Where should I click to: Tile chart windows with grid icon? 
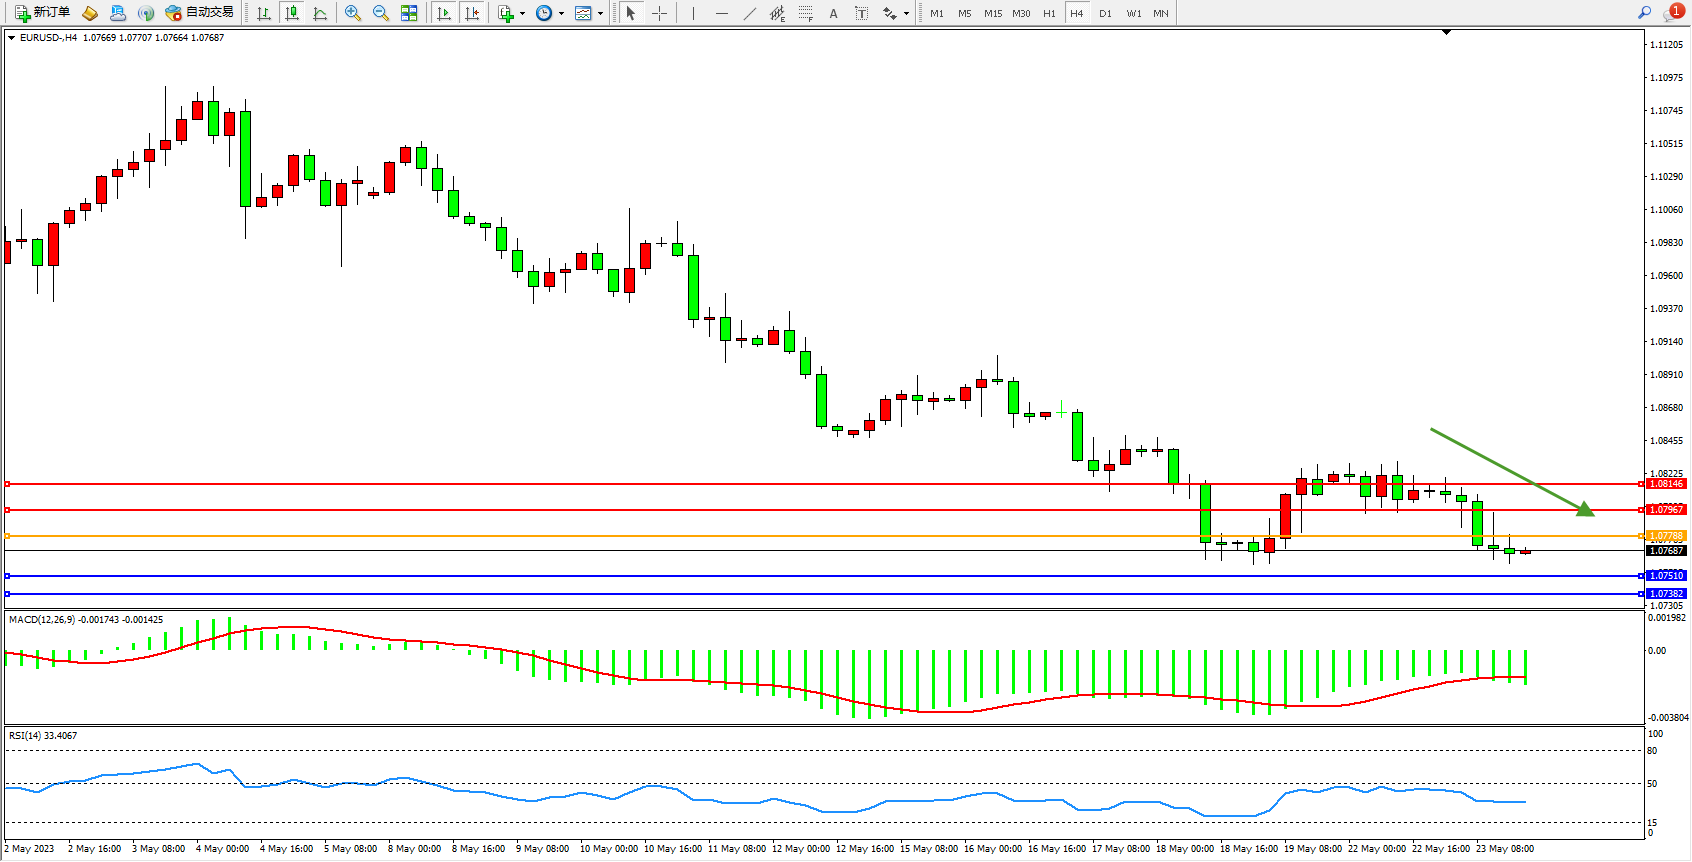(x=409, y=13)
